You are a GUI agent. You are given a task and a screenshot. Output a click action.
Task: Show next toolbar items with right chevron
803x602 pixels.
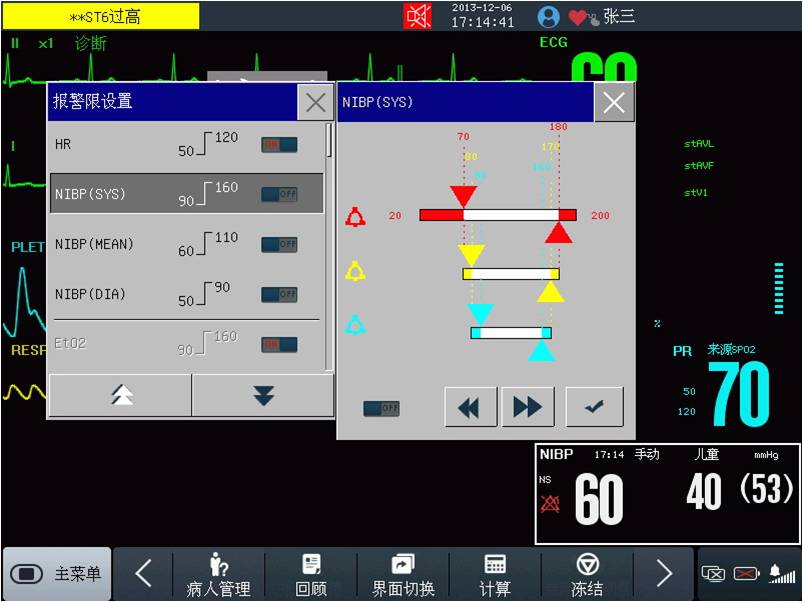point(664,574)
